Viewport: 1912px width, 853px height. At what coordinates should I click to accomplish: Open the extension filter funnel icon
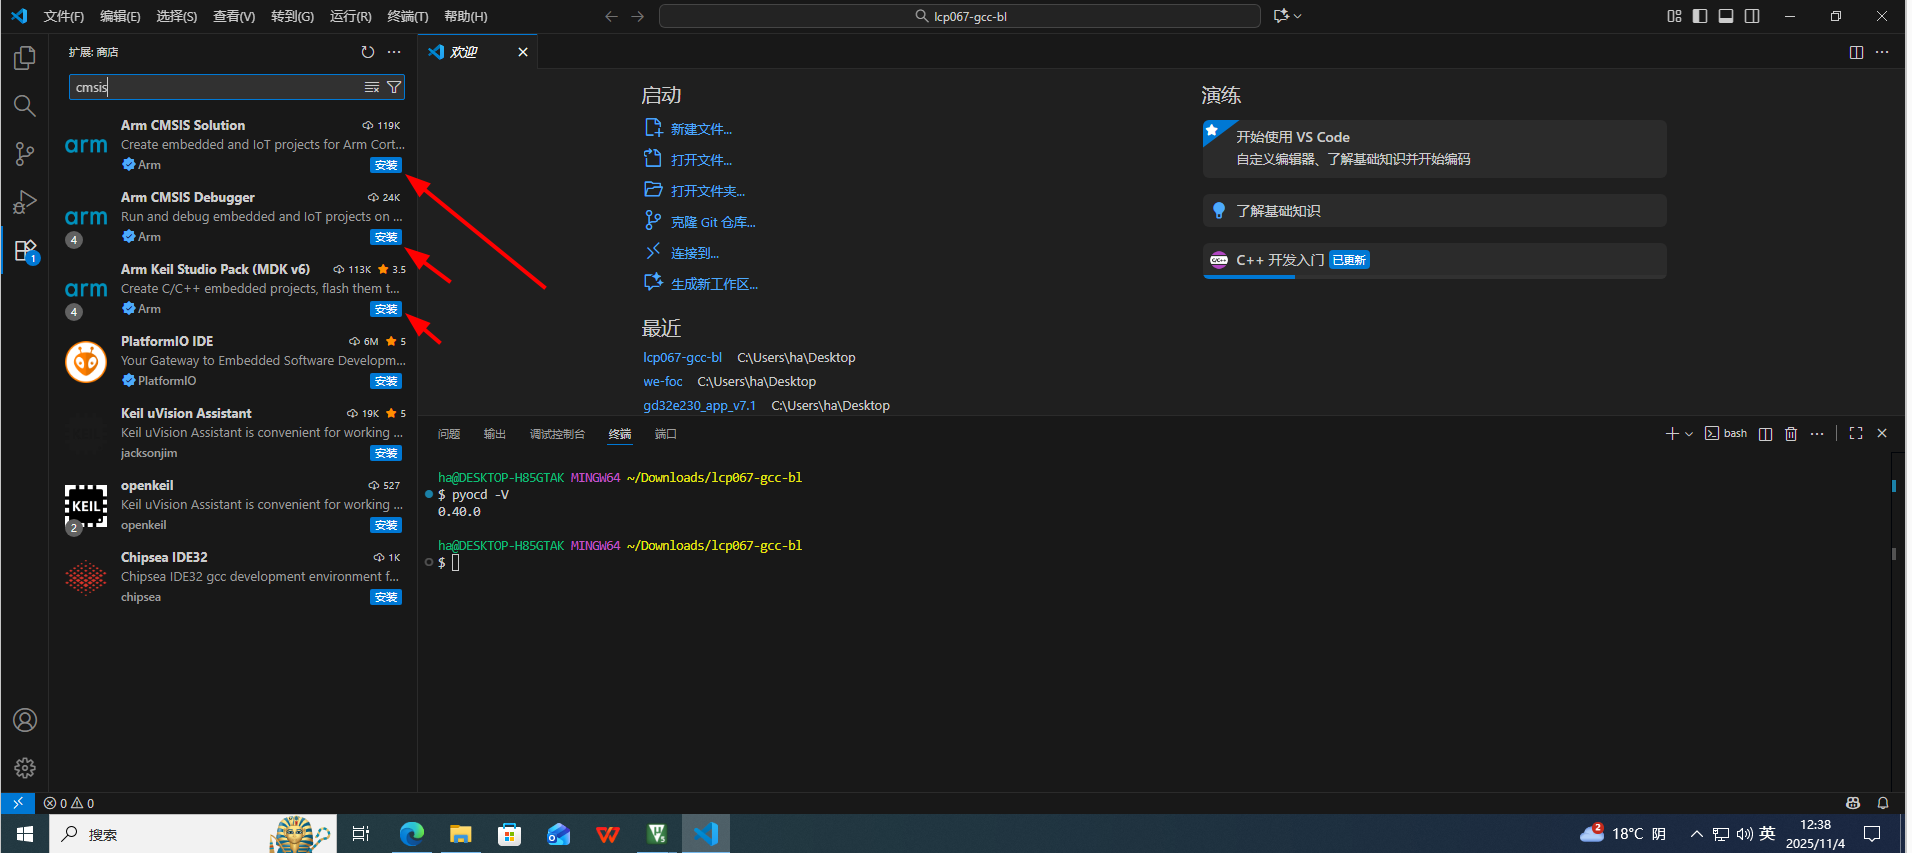point(394,87)
